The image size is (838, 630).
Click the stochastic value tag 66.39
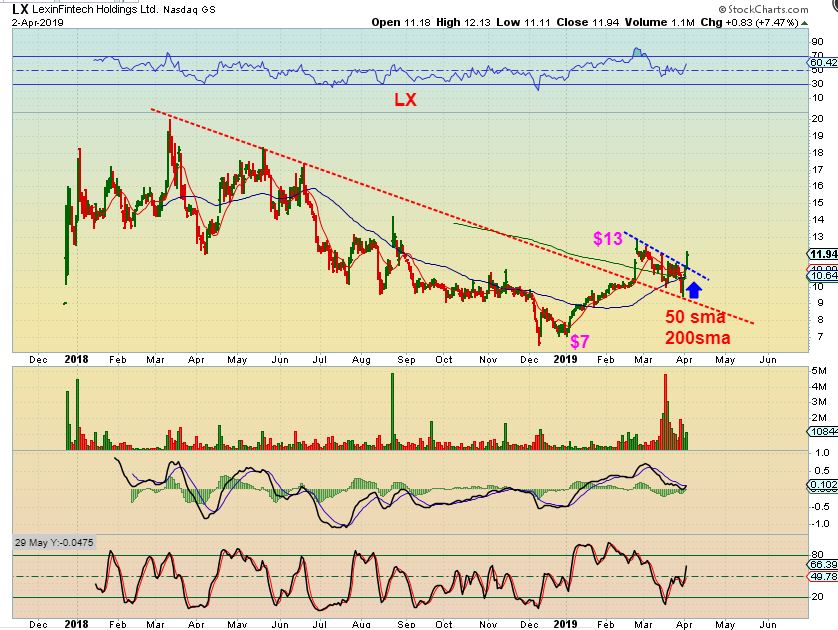tap(824, 565)
